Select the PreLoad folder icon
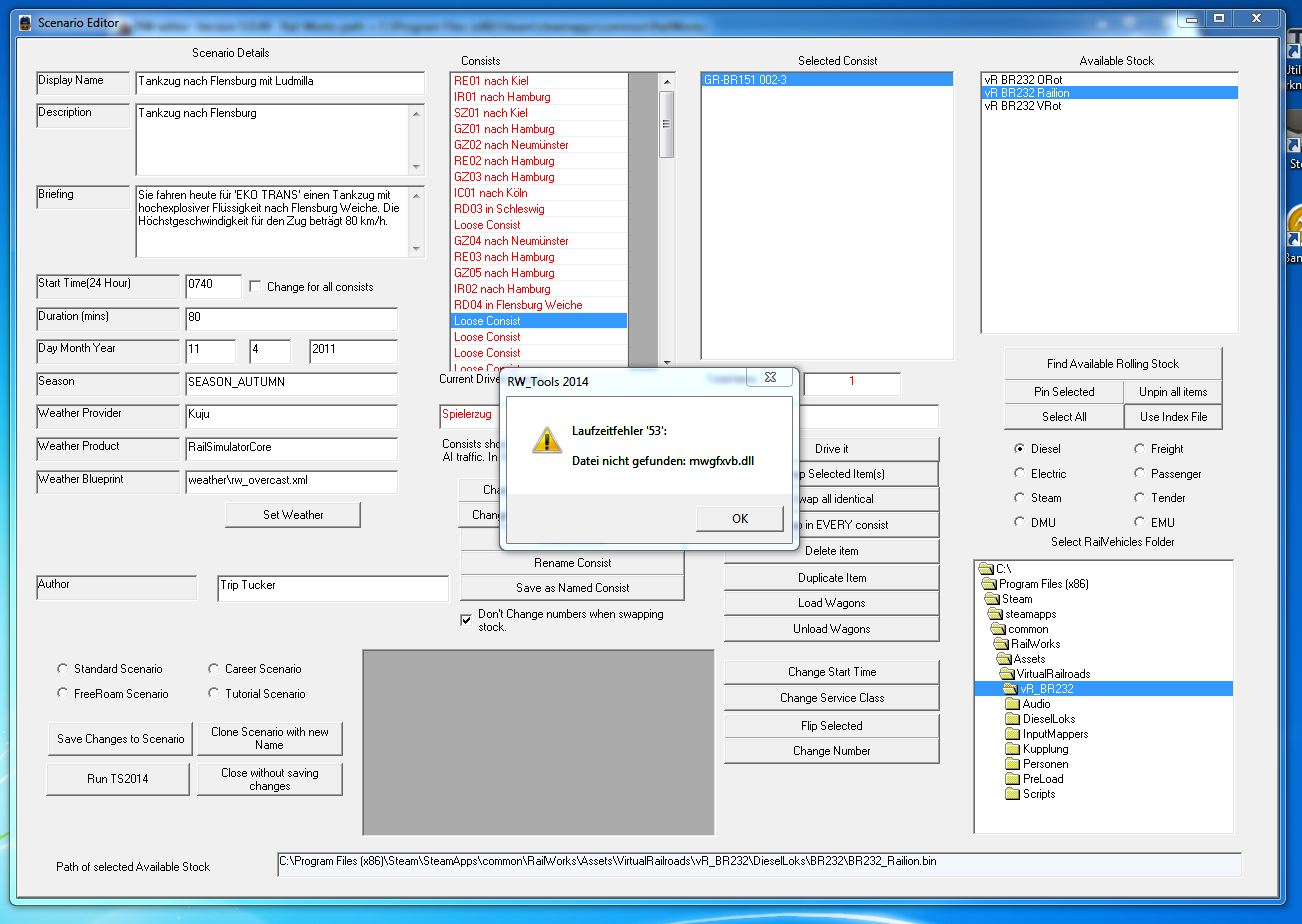 (1013, 779)
